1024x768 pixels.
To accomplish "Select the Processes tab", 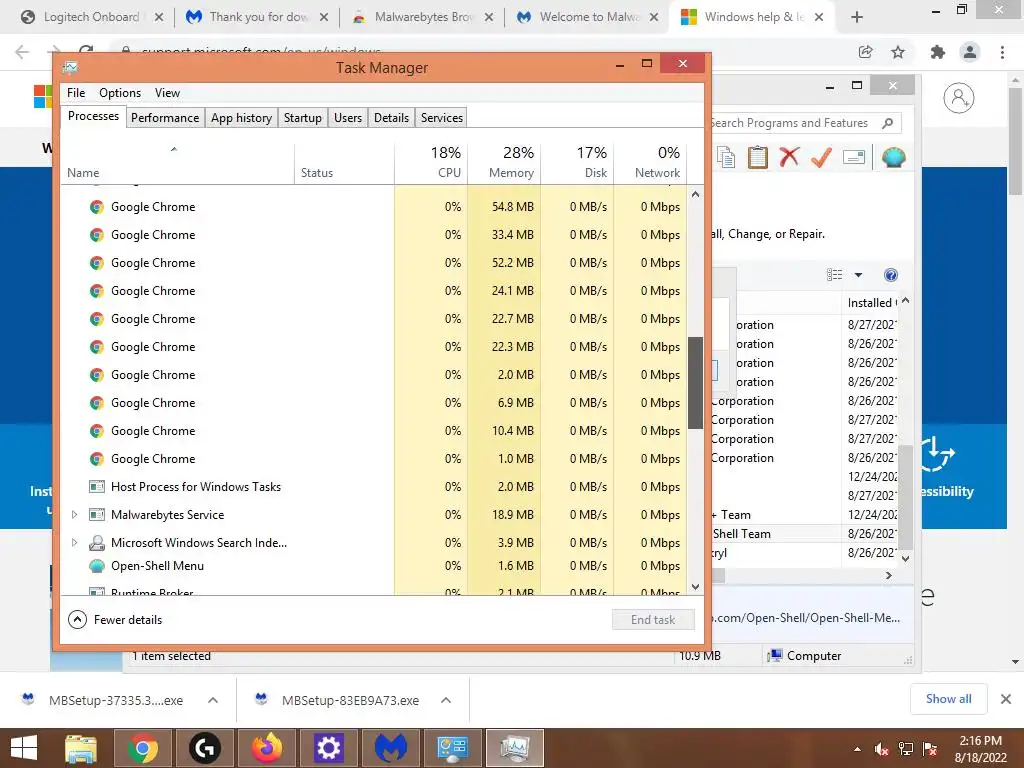I will [93, 116].
